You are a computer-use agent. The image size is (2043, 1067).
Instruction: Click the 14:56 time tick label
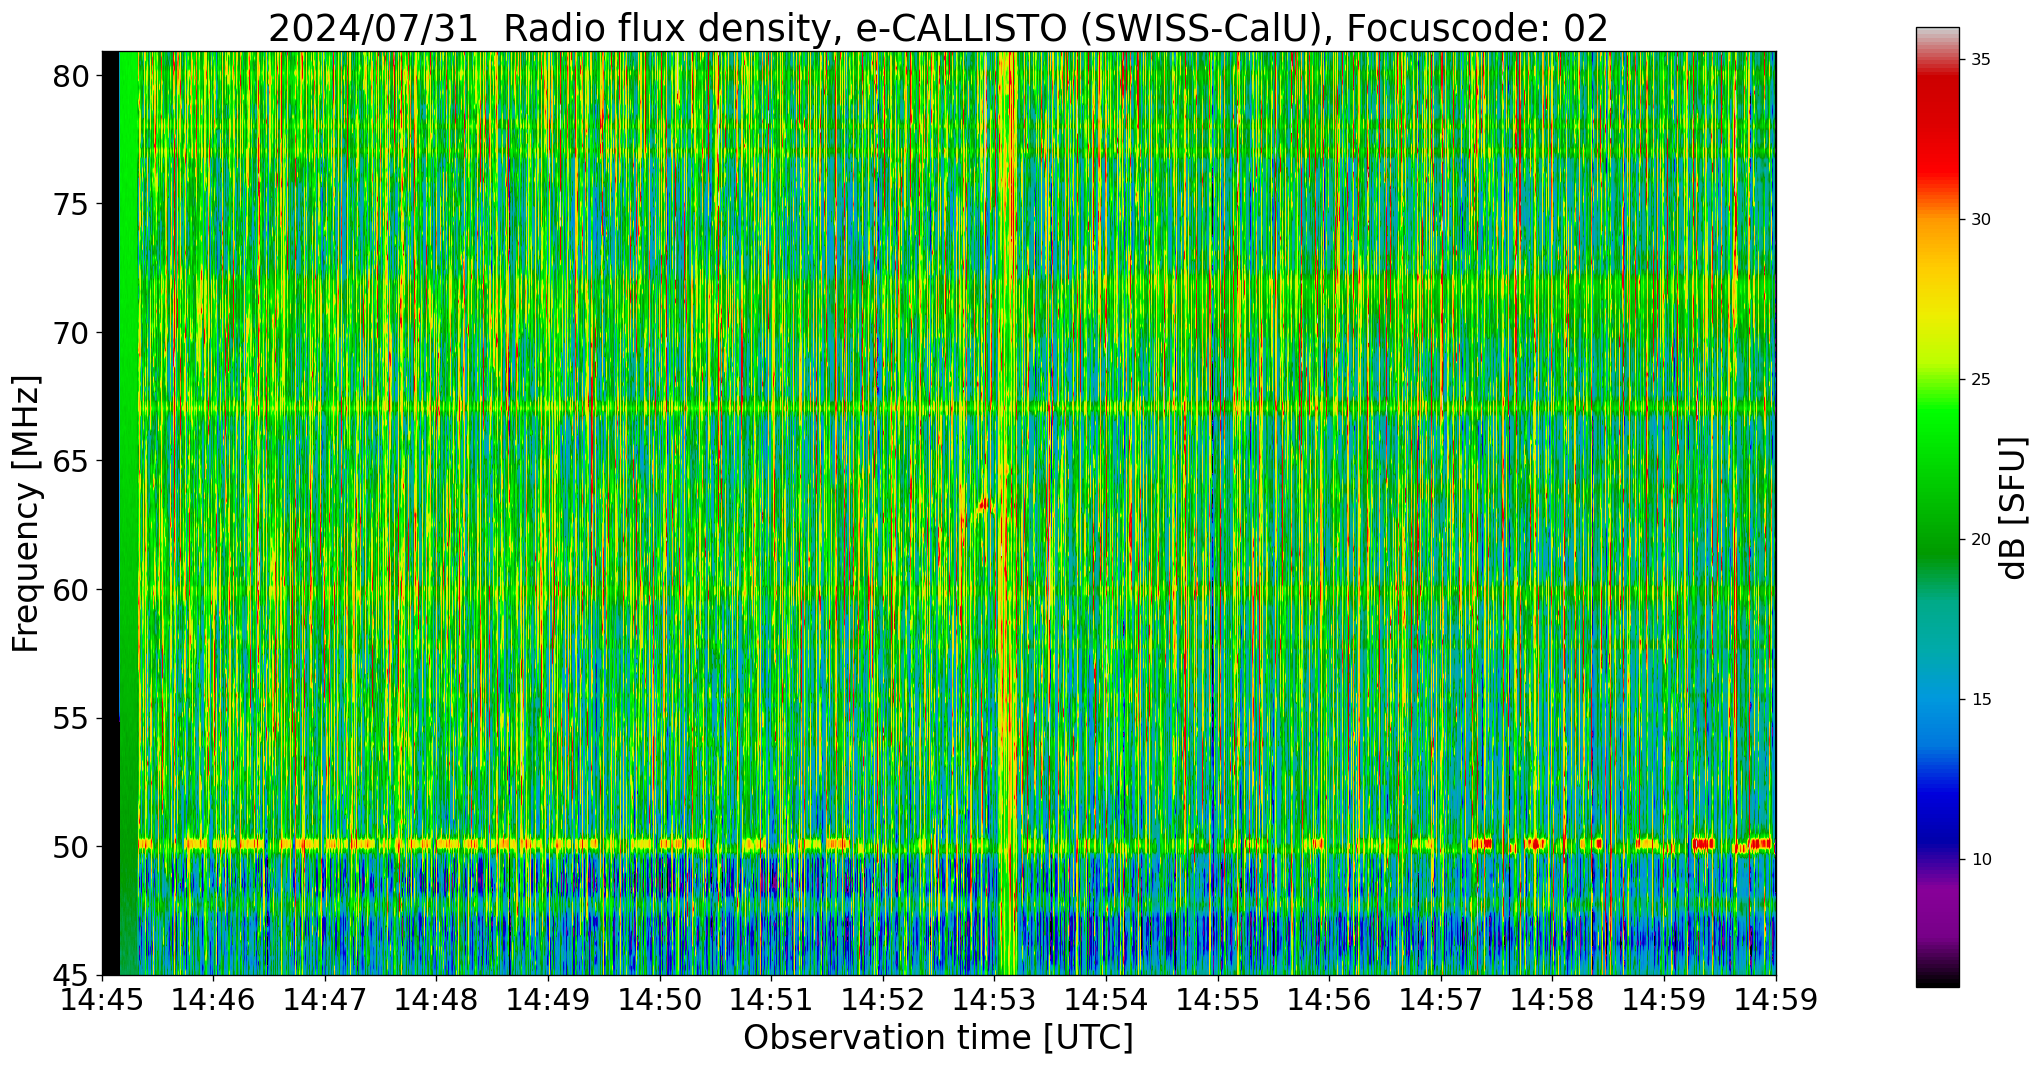coord(1329,999)
